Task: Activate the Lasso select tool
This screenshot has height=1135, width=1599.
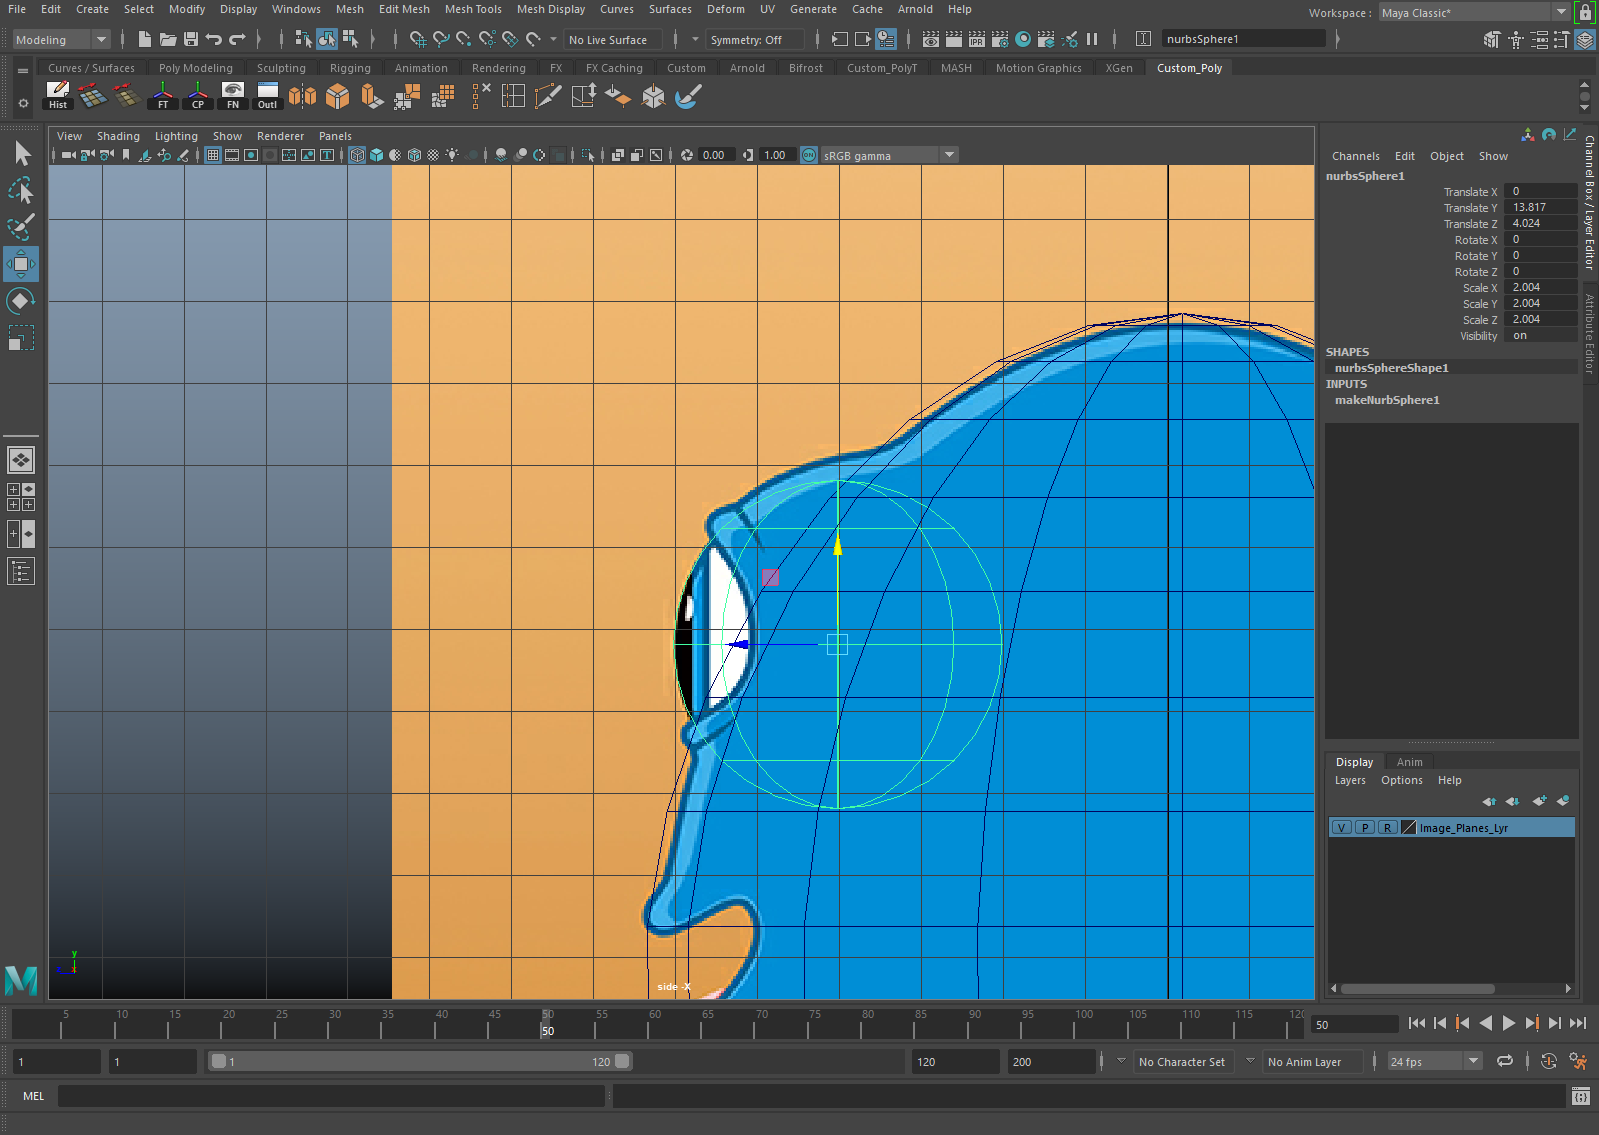Action: (21, 190)
